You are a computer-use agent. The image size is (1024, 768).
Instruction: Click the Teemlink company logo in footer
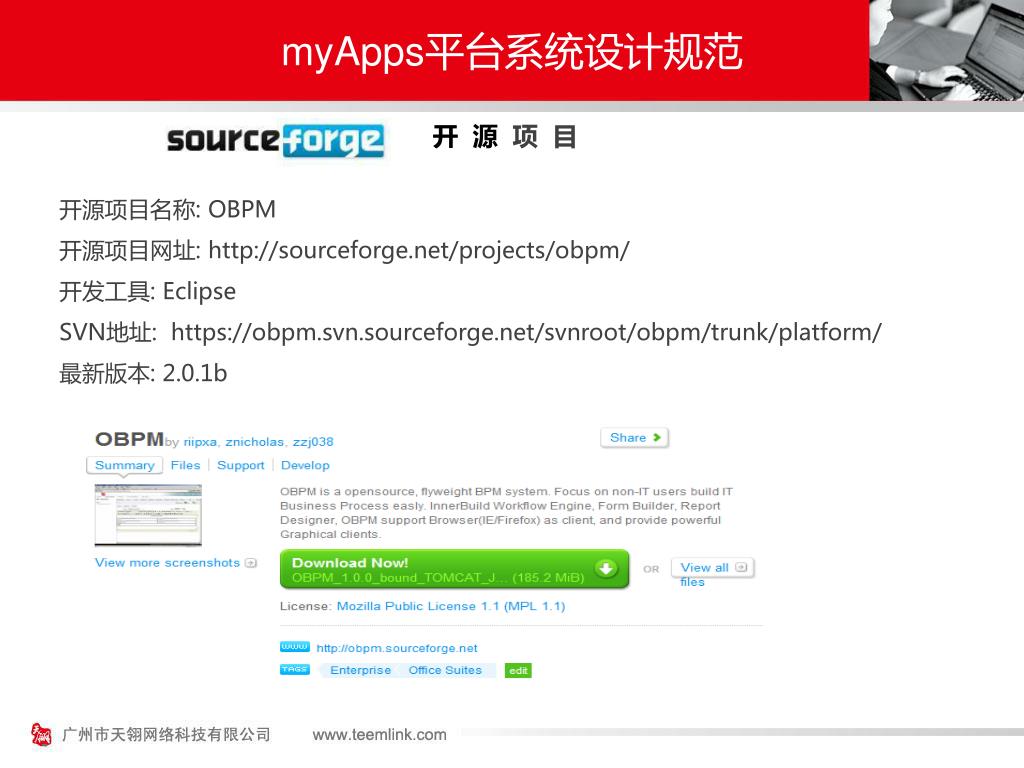click(41, 734)
